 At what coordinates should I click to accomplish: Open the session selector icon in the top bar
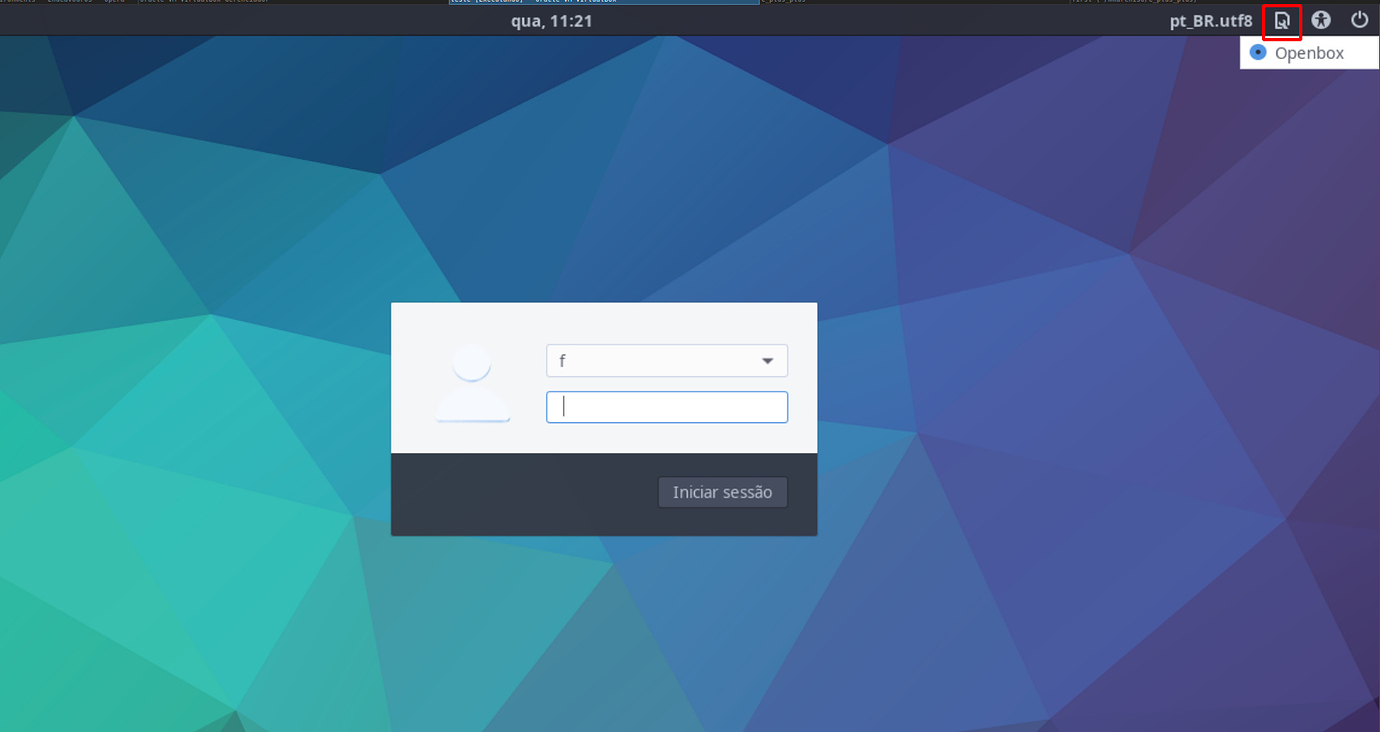click(x=1281, y=20)
